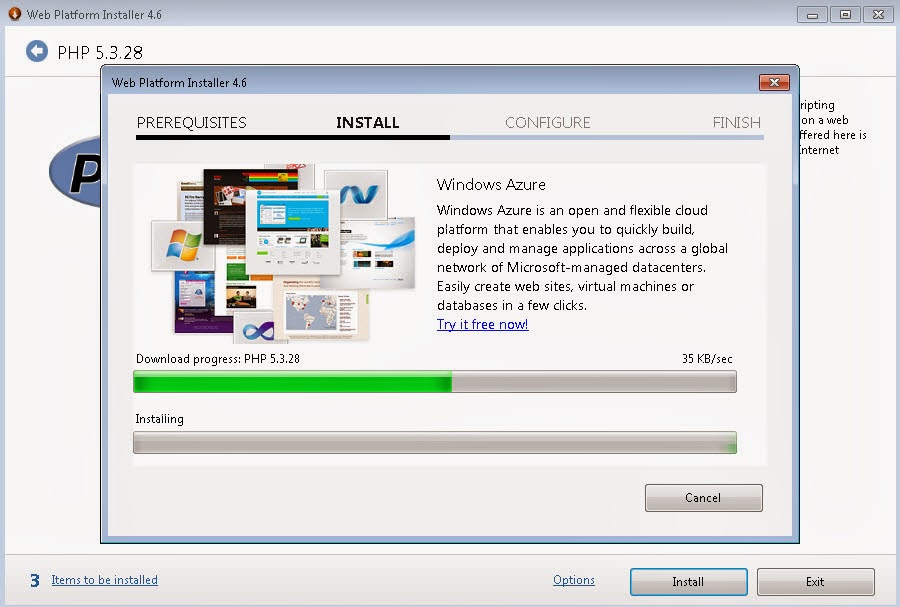Screen dimensions: 900x607
Task: Click the Web Platform Installer icon on main titlebar
Action: click(x=14, y=14)
